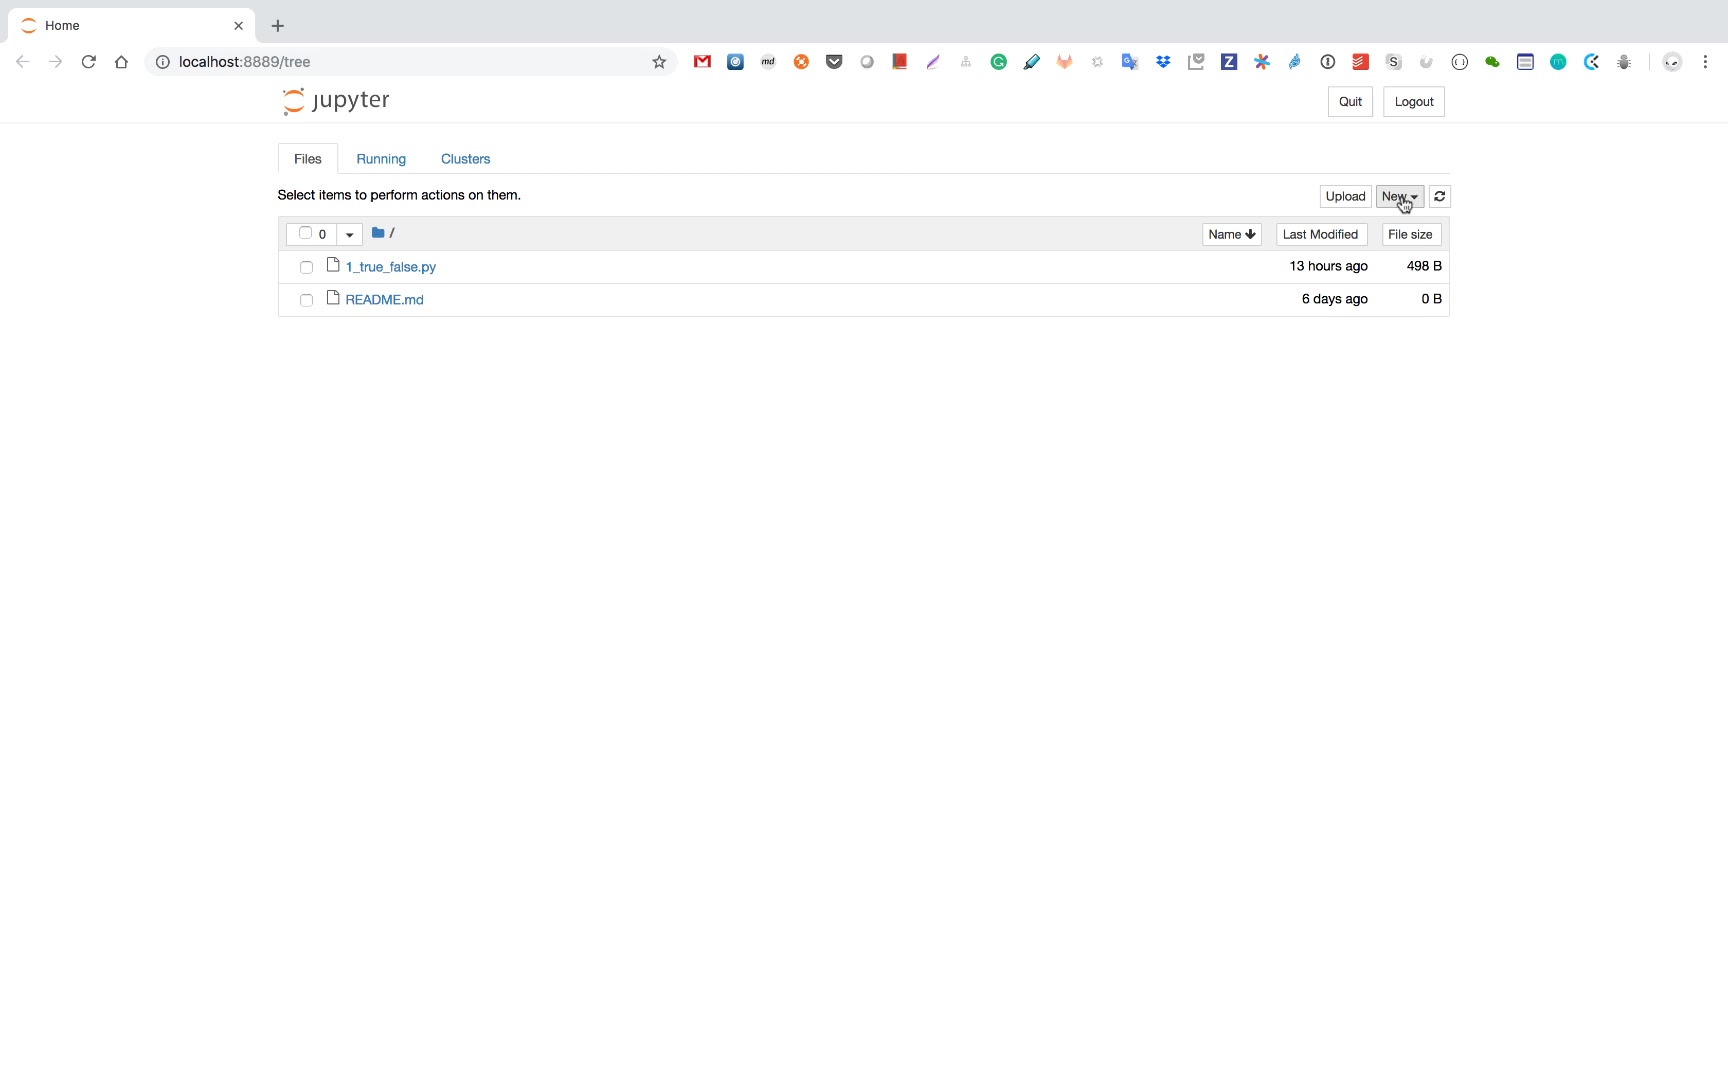Bookmark this page with the star icon
The image size is (1728, 1080).
(659, 62)
